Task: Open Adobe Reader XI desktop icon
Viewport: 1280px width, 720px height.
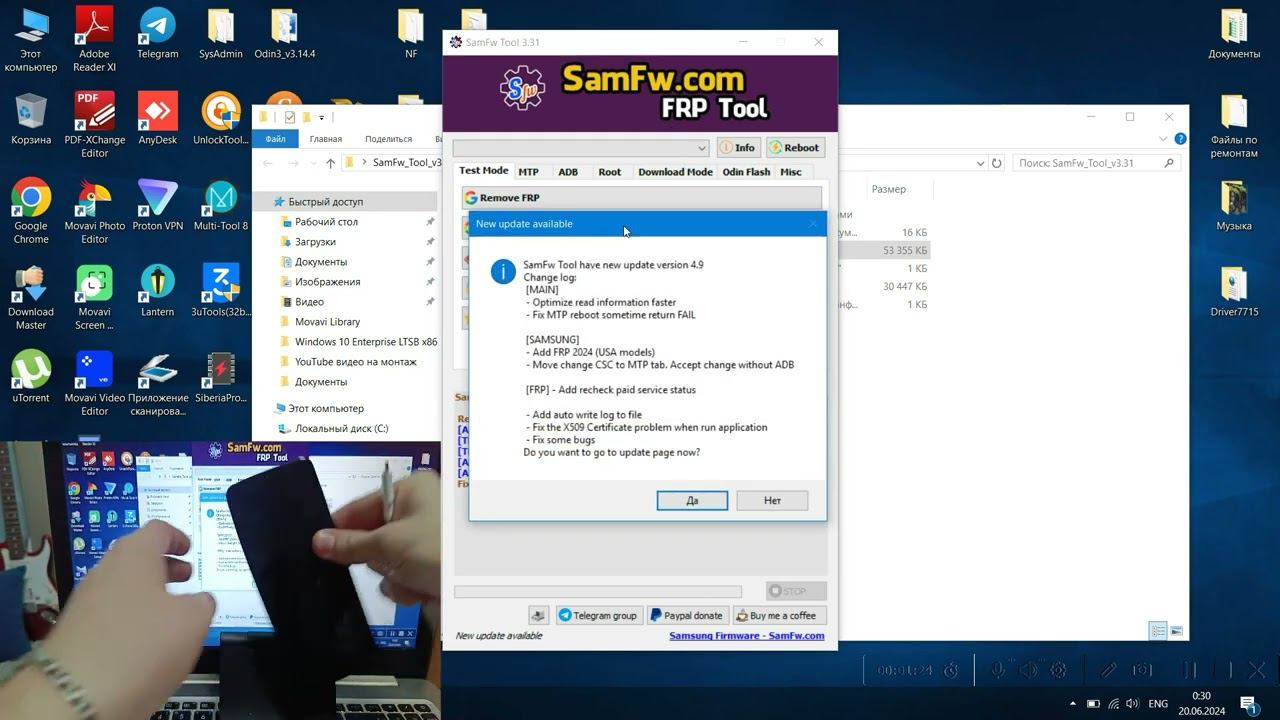Action: pyautogui.click(x=94, y=40)
